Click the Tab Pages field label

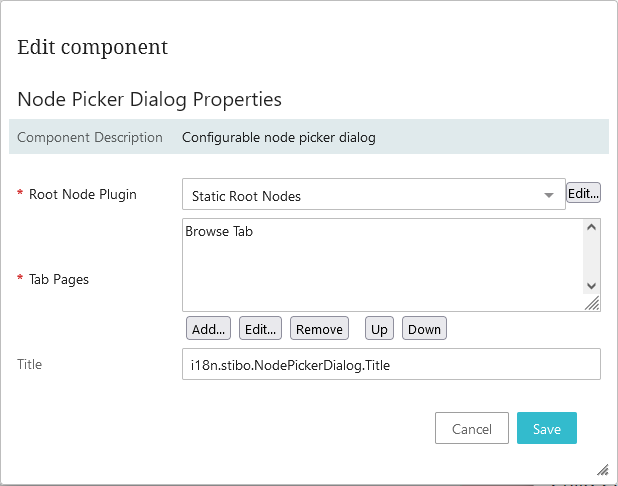coord(59,279)
